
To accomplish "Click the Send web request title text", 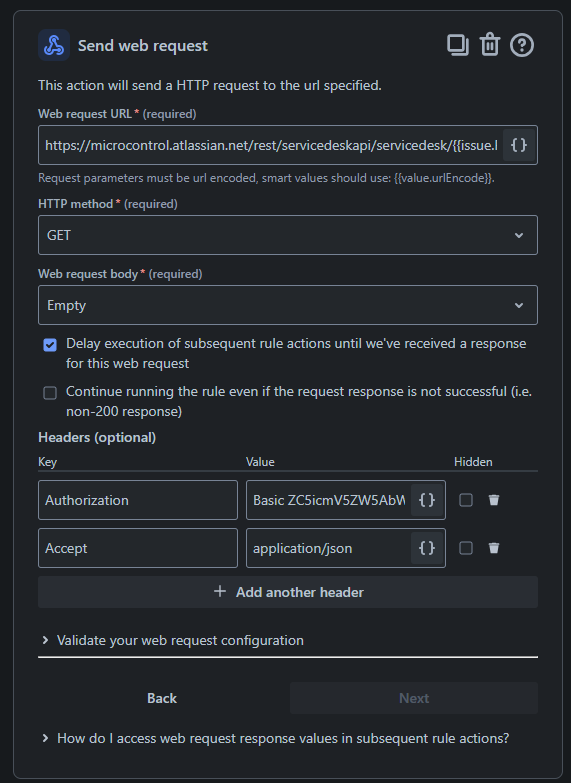I will [143, 46].
